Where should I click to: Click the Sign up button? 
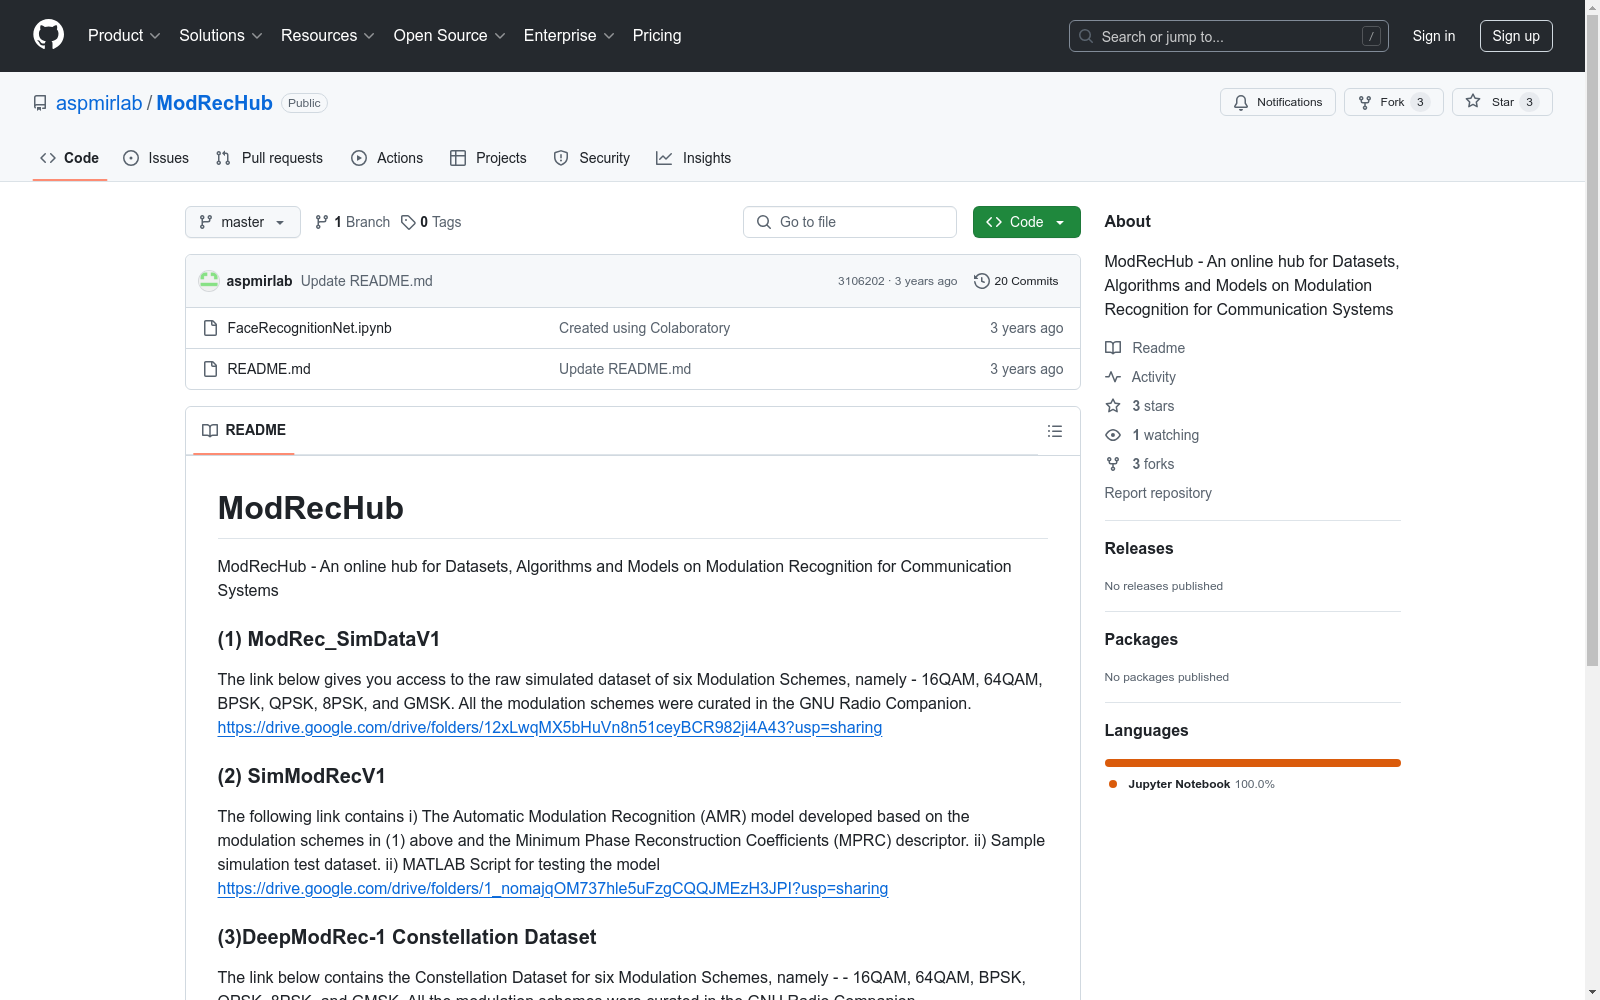(1516, 36)
